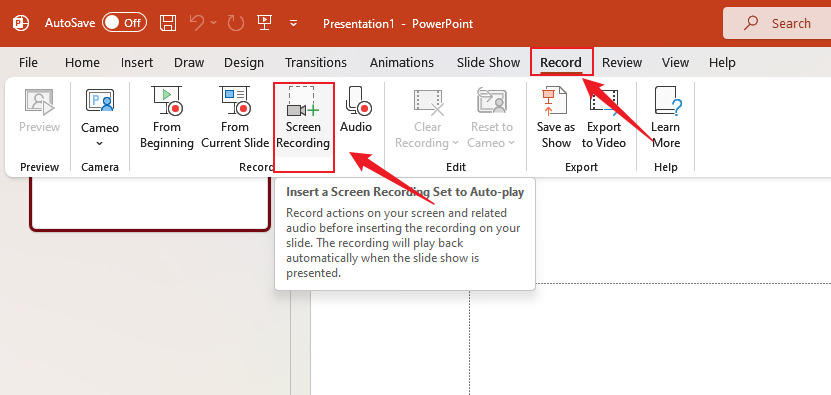Expand the Cameo dropdown chevron
Viewport: 831px width, 395px height.
[x=100, y=143]
